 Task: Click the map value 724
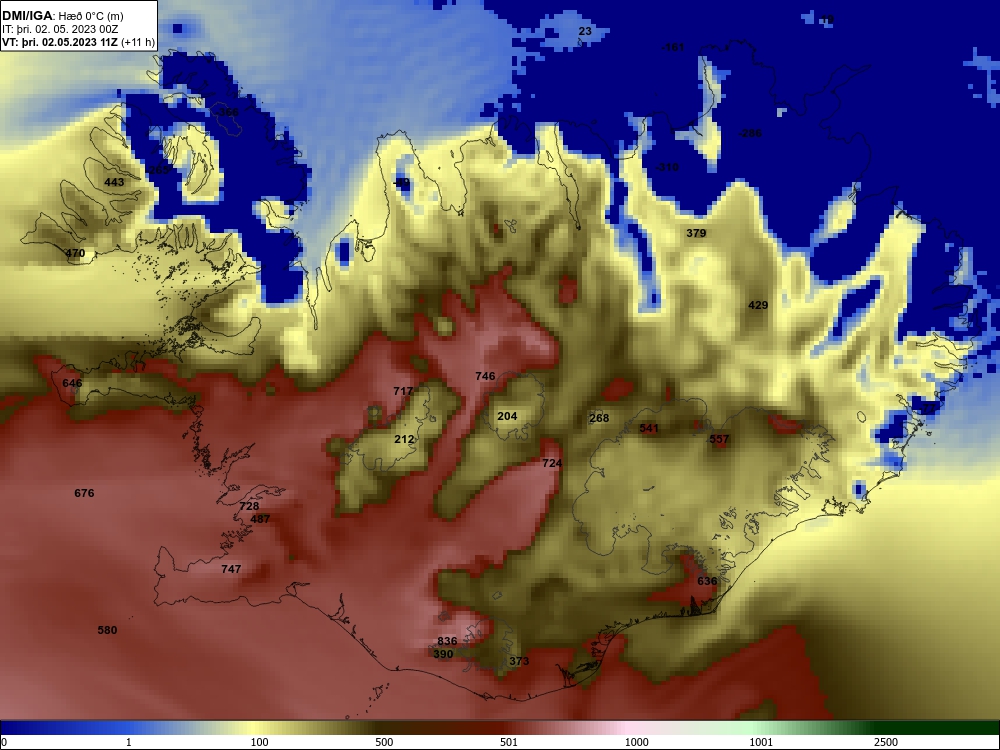coord(552,463)
